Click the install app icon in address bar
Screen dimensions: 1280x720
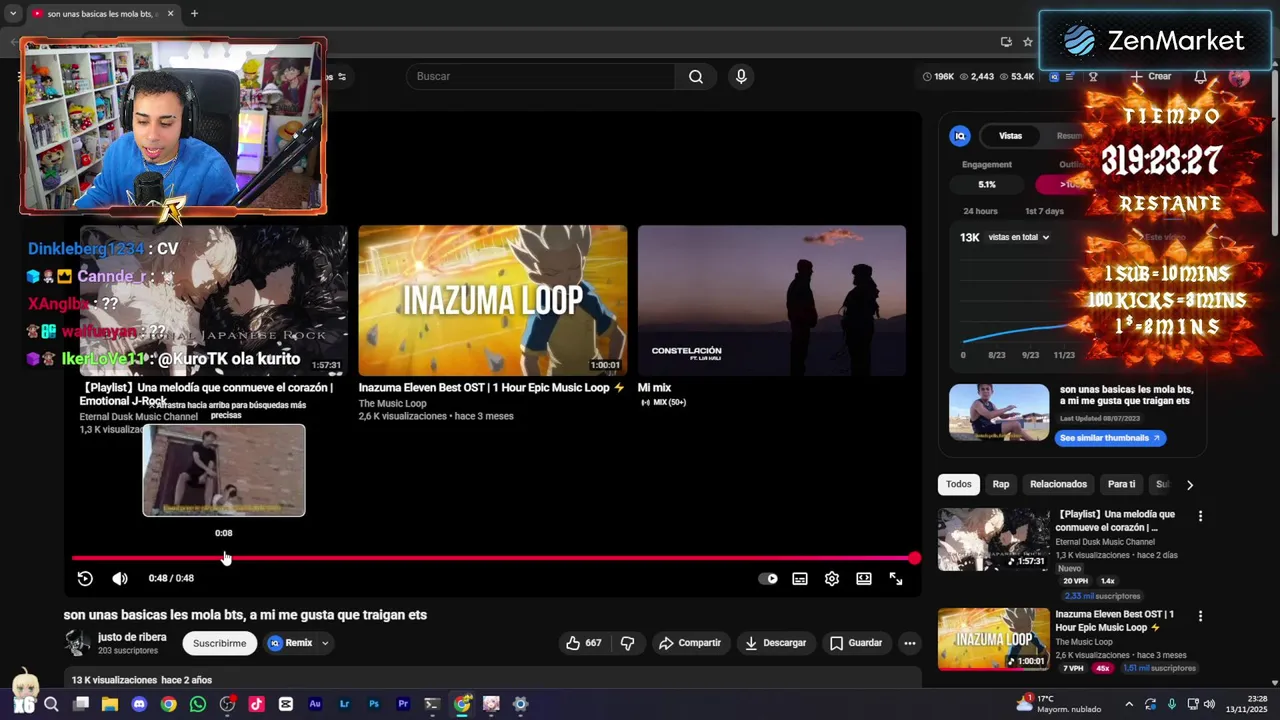1006,42
